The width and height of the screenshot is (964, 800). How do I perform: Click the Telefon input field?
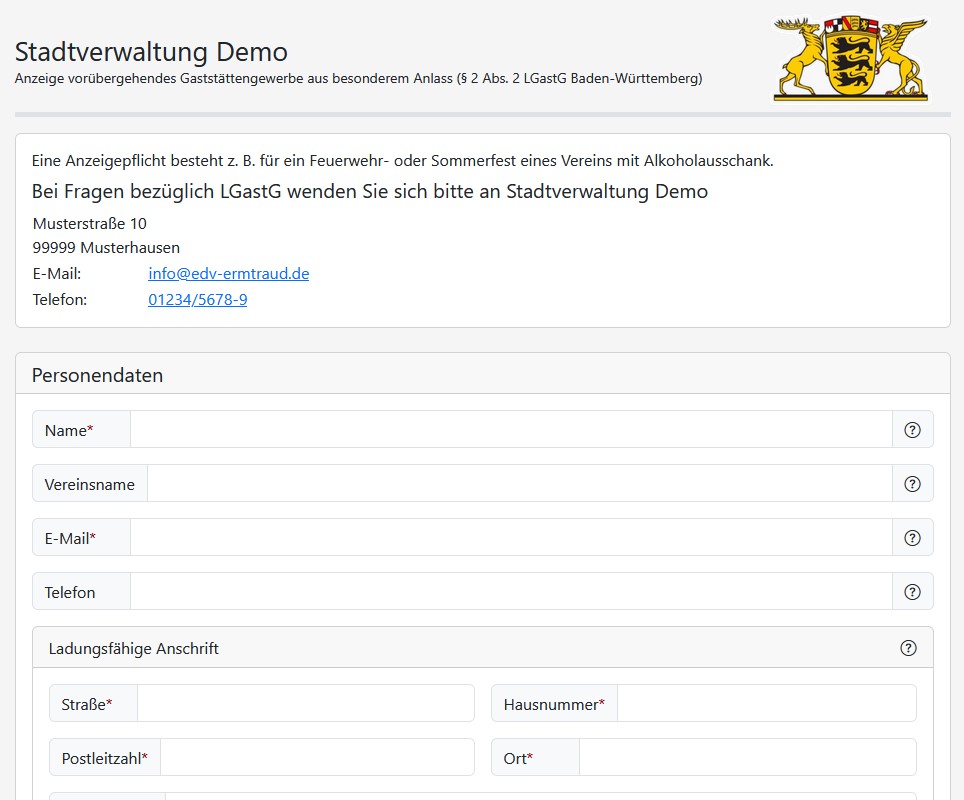(510, 592)
